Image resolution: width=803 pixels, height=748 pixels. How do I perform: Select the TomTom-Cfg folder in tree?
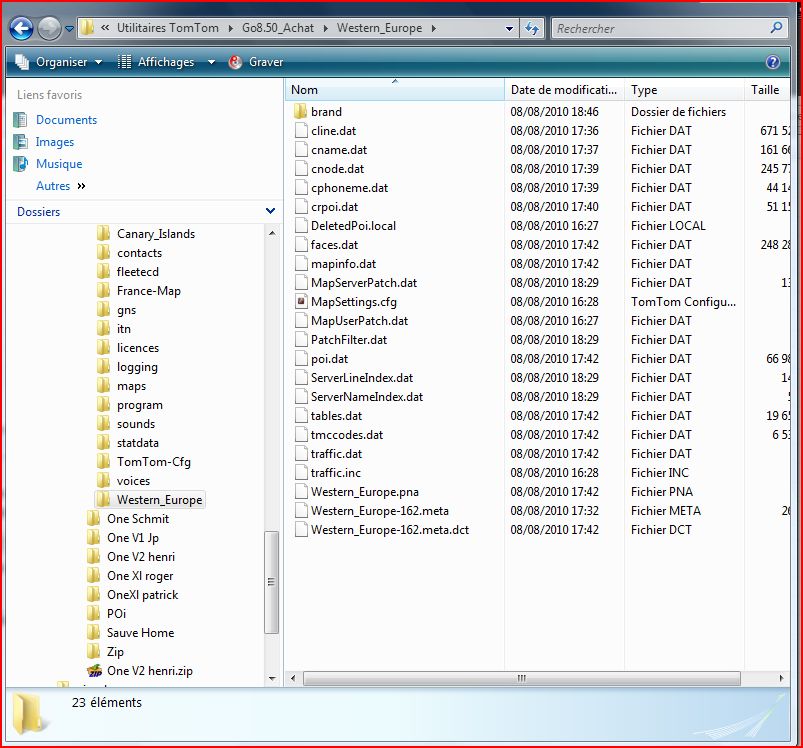[x=154, y=462]
